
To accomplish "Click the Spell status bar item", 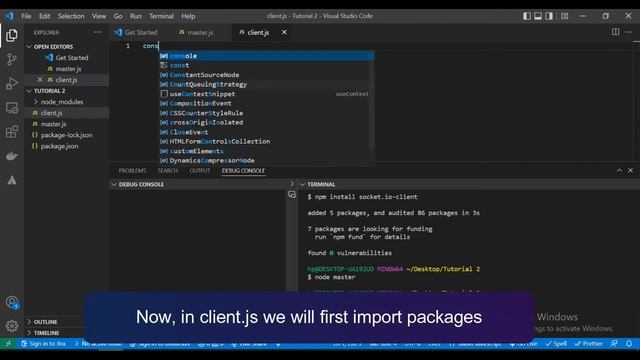I will (556, 344).
